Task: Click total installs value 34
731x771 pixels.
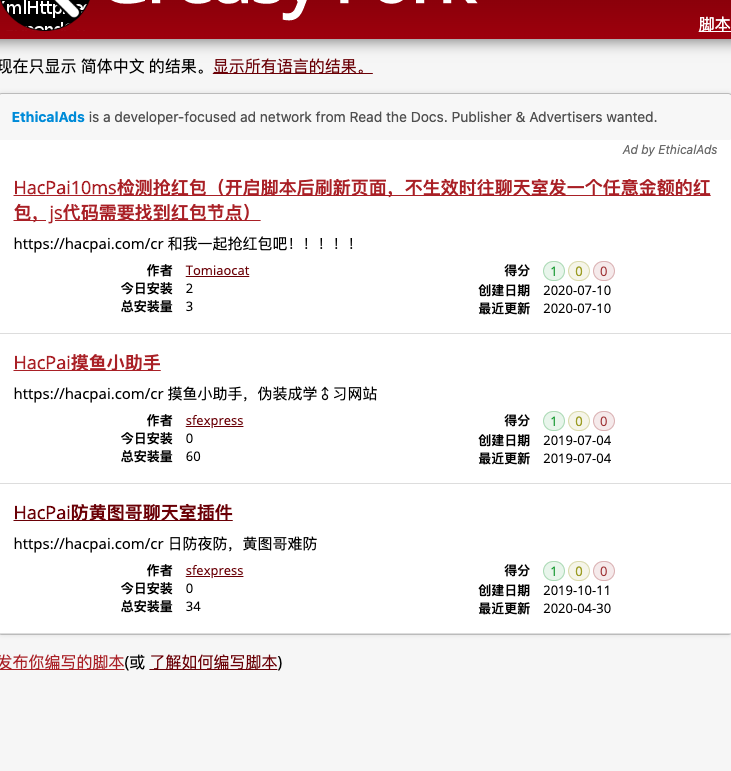Action: (x=193, y=606)
